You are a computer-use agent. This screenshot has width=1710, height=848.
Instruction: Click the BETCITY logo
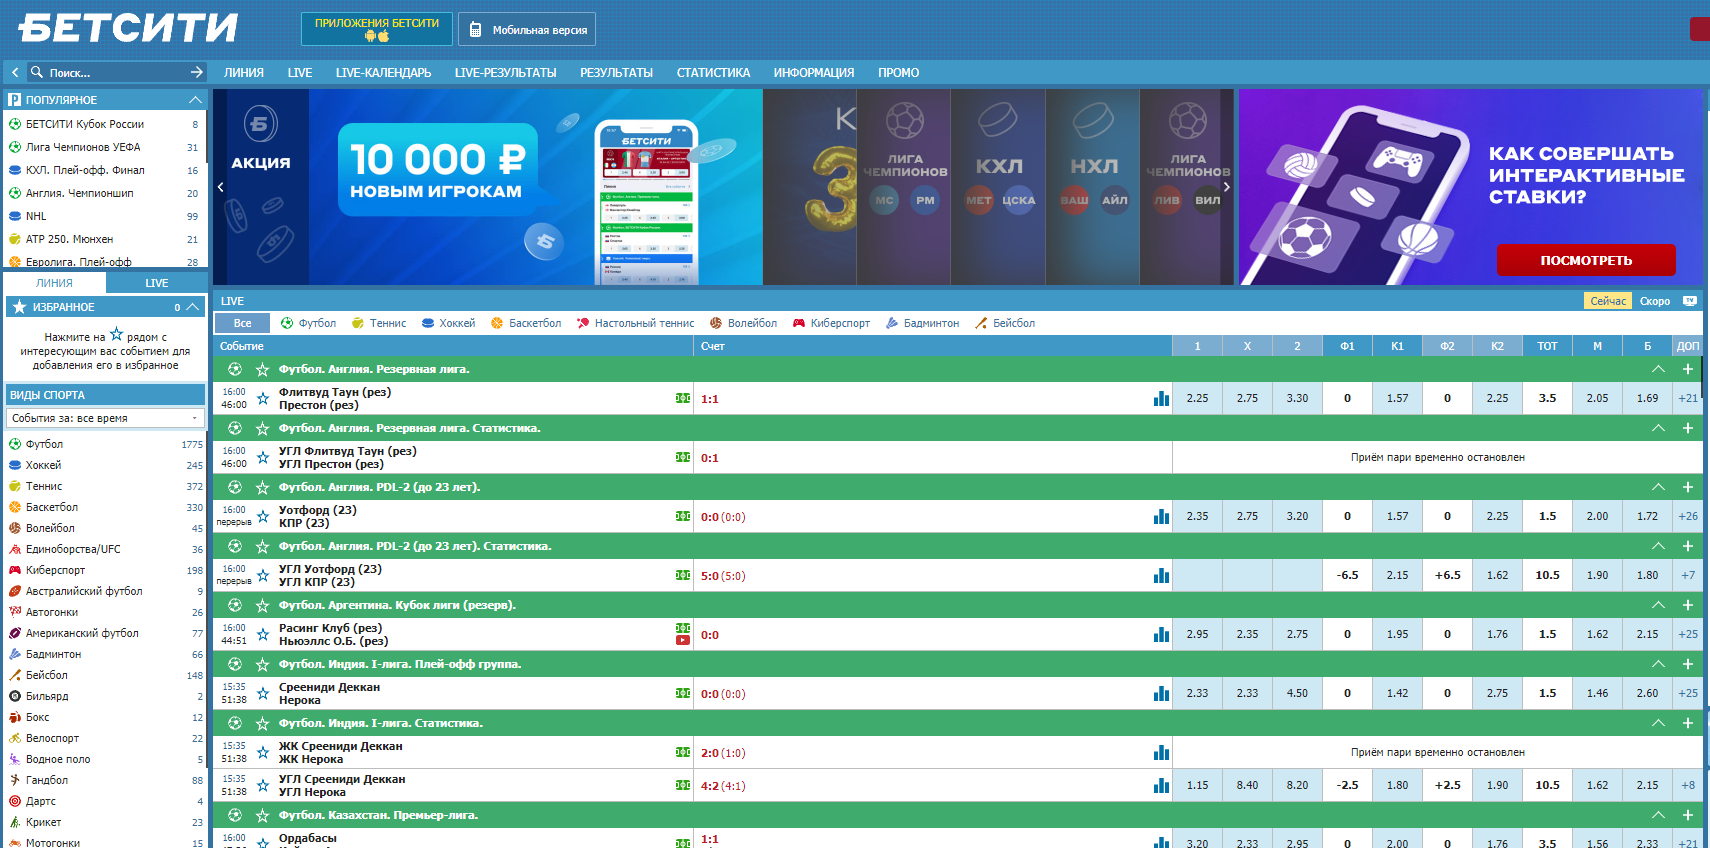[128, 28]
